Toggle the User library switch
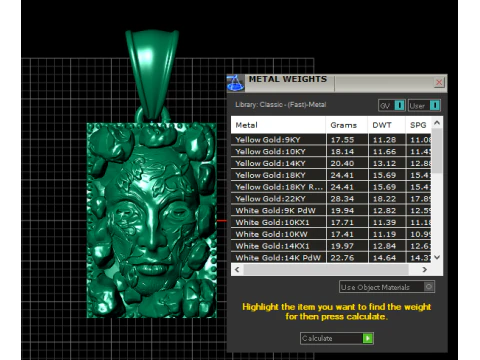The width and height of the screenshot is (480, 360). coord(424,106)
